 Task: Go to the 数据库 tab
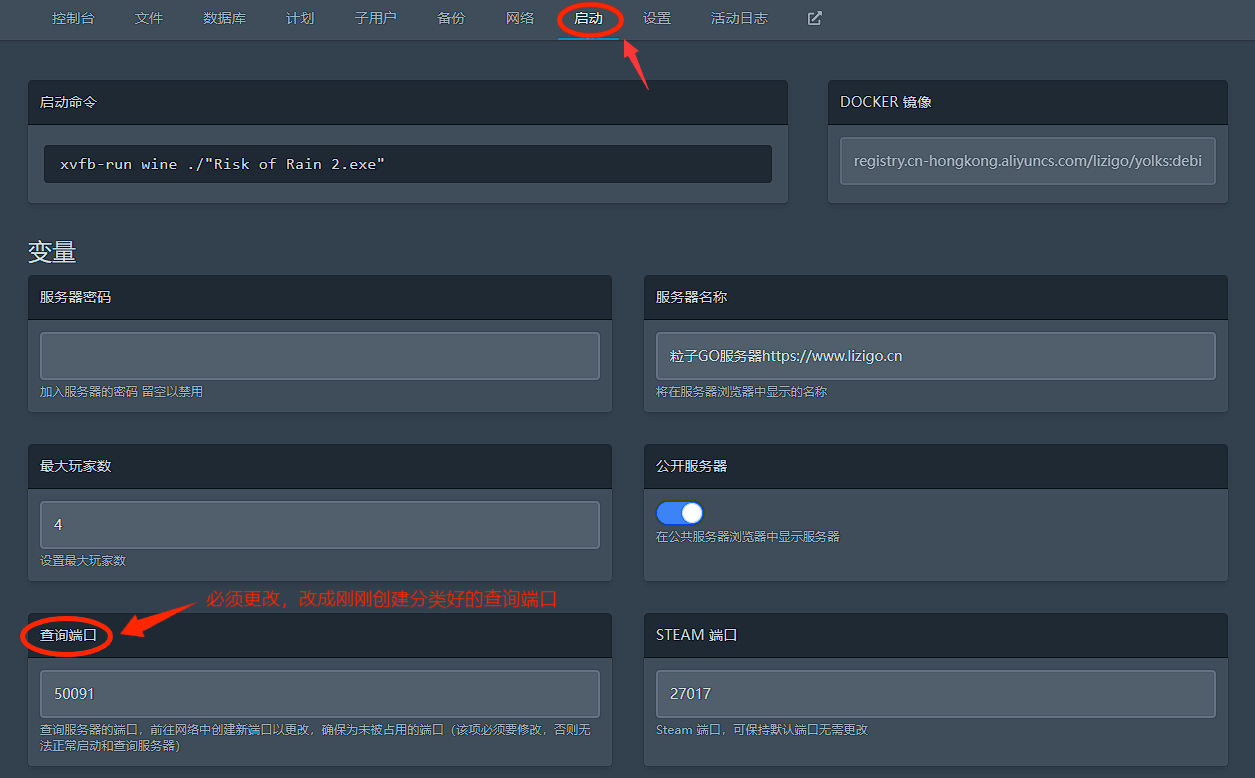pos(224,18)
